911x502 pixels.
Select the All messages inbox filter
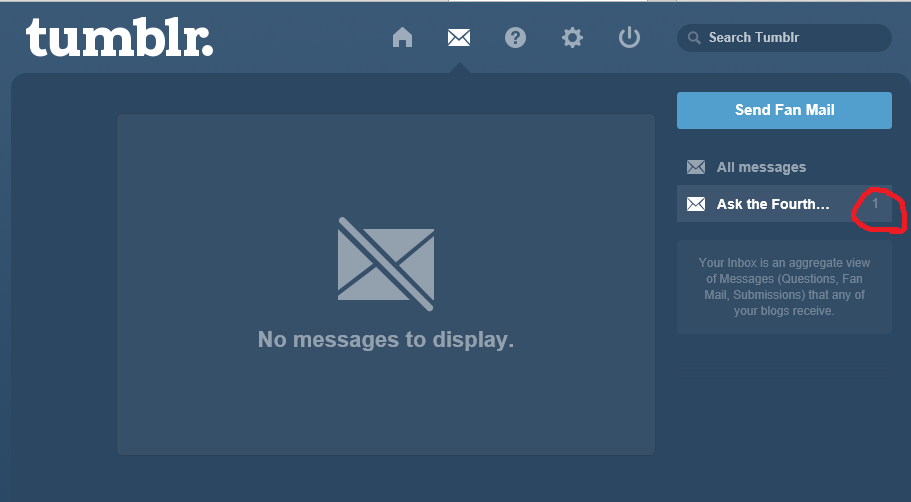pos(761,167)
